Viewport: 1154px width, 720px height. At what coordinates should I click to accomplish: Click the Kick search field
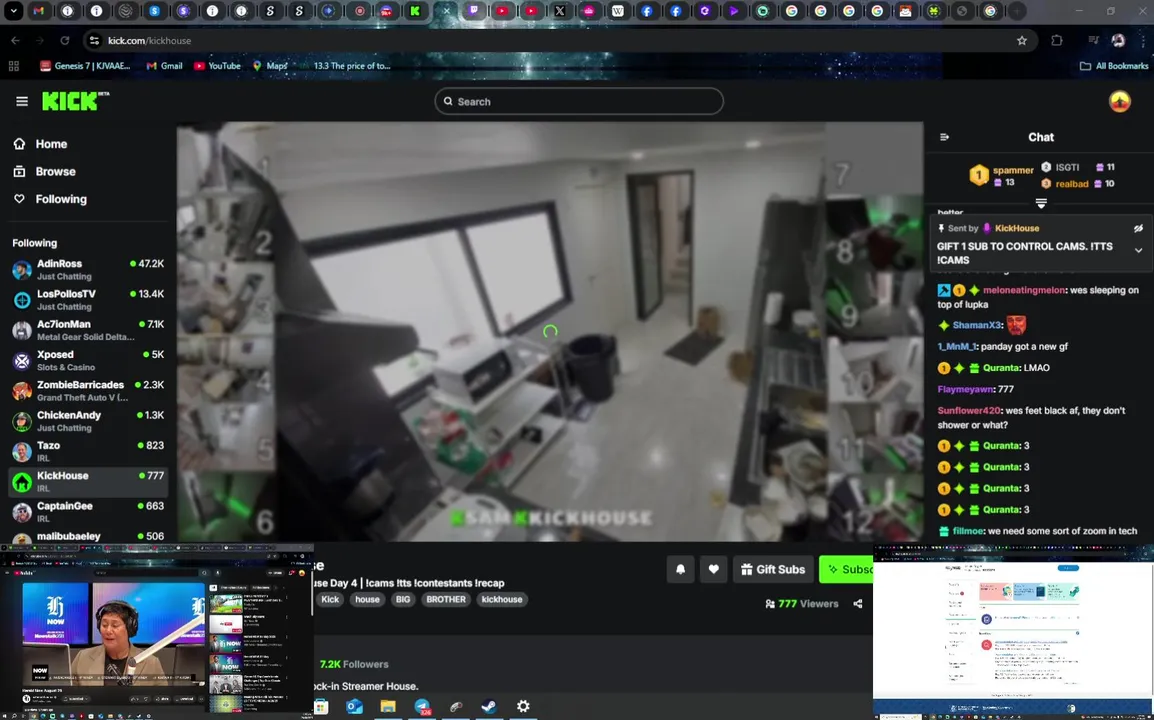point(579,102)
